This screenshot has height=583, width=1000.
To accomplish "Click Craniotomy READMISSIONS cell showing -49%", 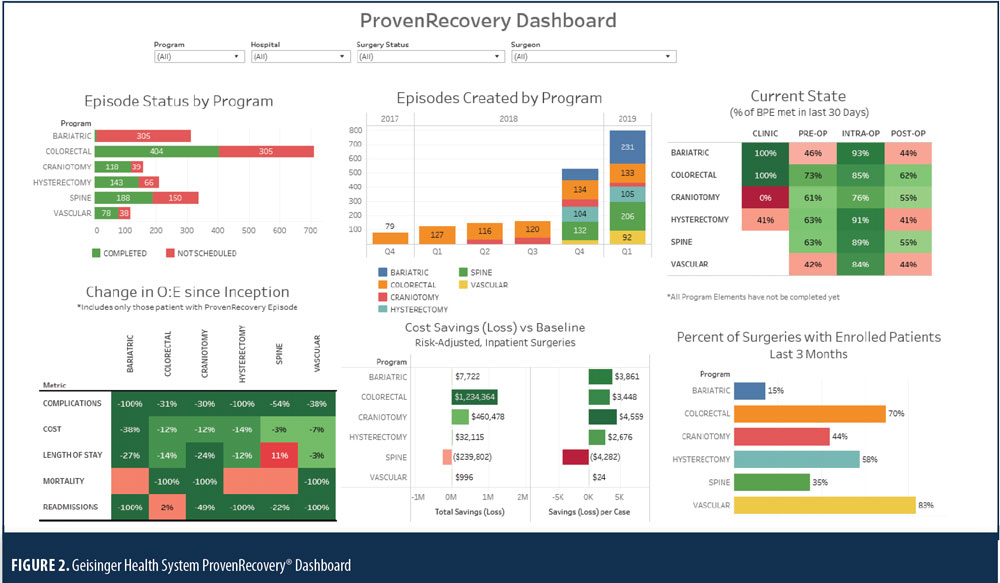I will (205, 507).
